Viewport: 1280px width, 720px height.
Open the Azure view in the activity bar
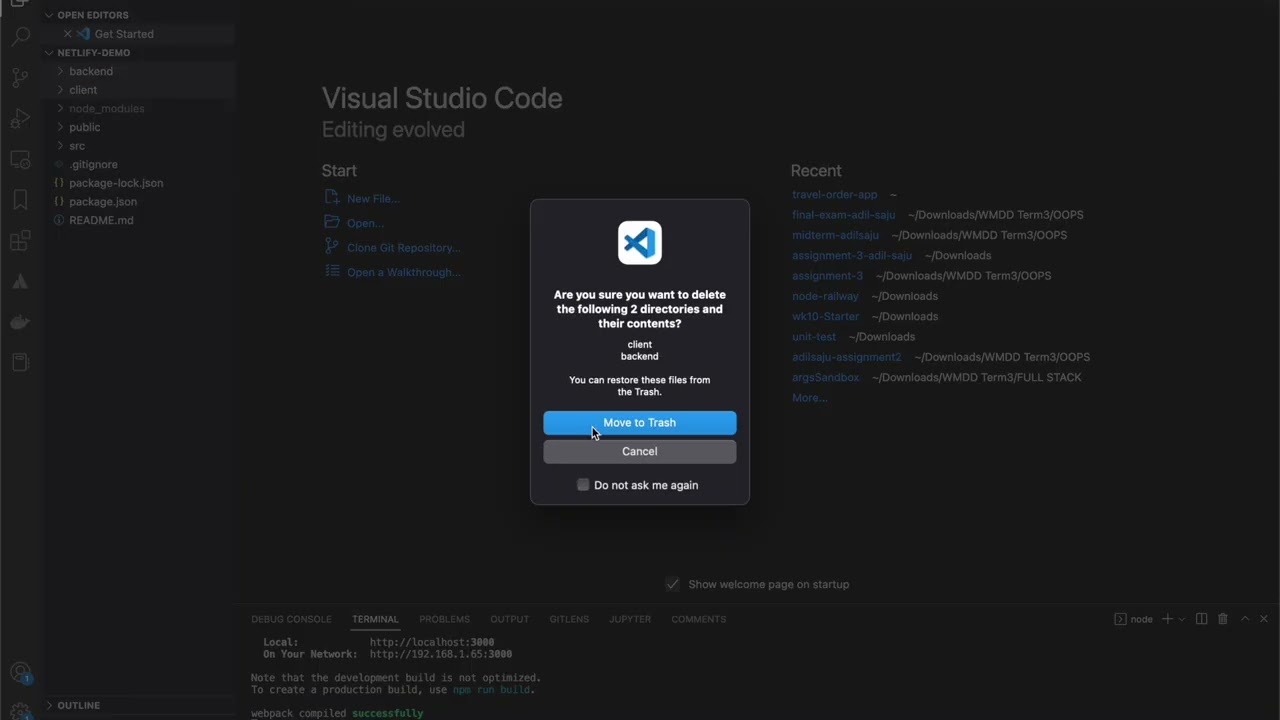(20, 282)
